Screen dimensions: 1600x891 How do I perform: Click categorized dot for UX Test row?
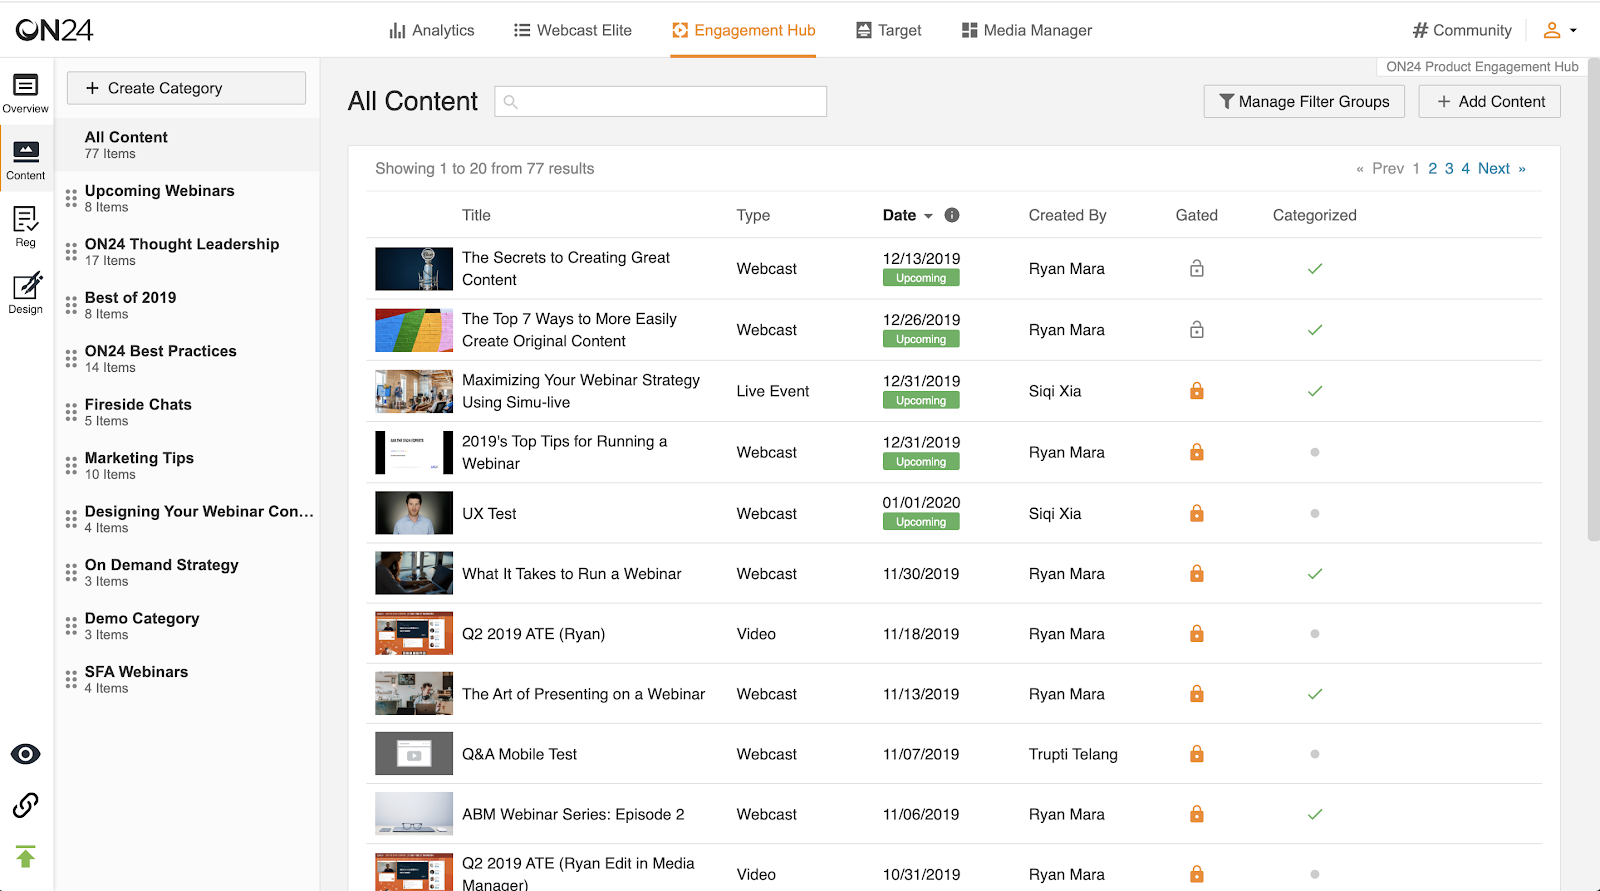pyautogui.click(x=1315, y=513)
